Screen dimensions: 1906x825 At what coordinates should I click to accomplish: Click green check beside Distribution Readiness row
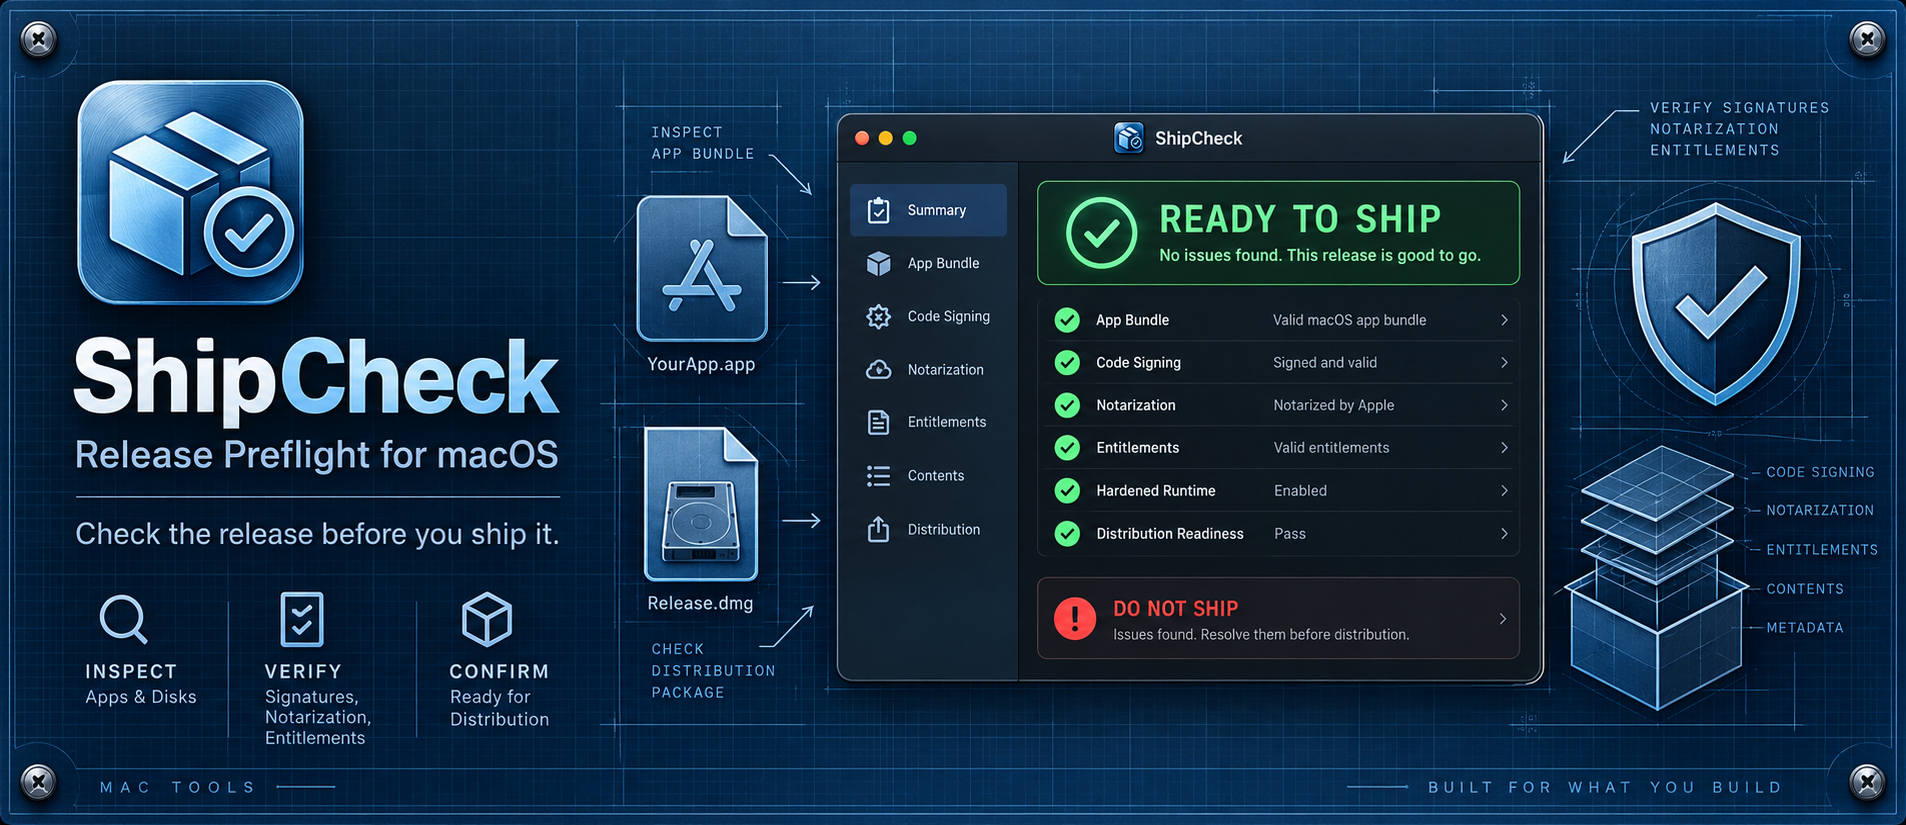(x=1067, y=534)
